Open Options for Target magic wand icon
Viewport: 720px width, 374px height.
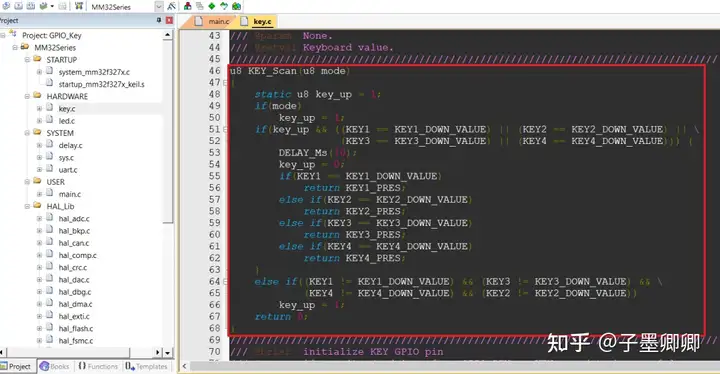point(171,6)
